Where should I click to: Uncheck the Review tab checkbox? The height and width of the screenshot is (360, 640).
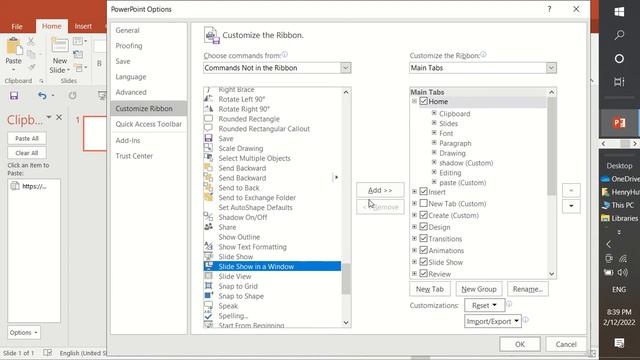pyautogui.click(x=423, y=273)
